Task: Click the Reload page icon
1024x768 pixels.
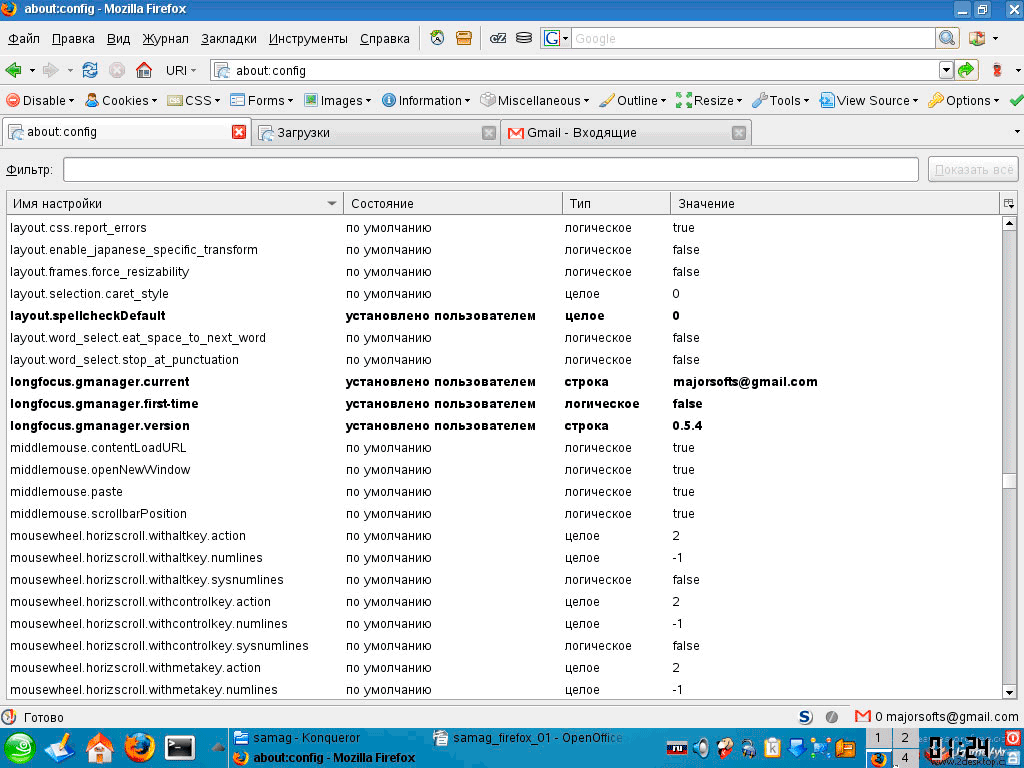Action: click(x=90, y=70)
